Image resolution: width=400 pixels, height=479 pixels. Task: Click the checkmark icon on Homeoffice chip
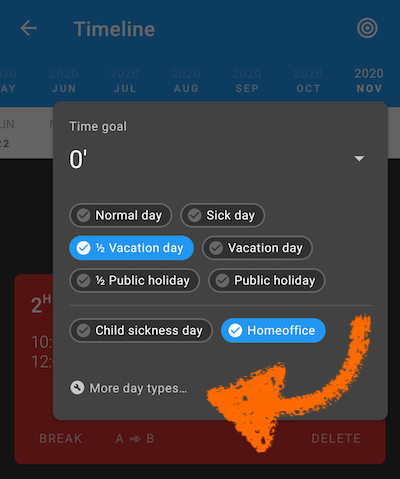(235, 331)
